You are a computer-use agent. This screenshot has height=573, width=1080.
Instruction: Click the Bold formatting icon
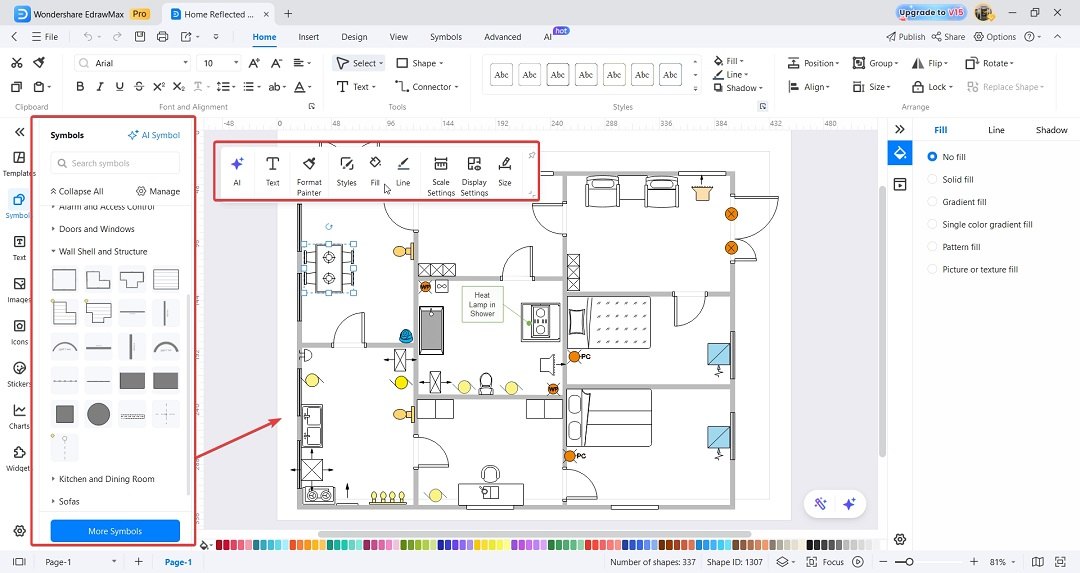click(x=80, y=87)
